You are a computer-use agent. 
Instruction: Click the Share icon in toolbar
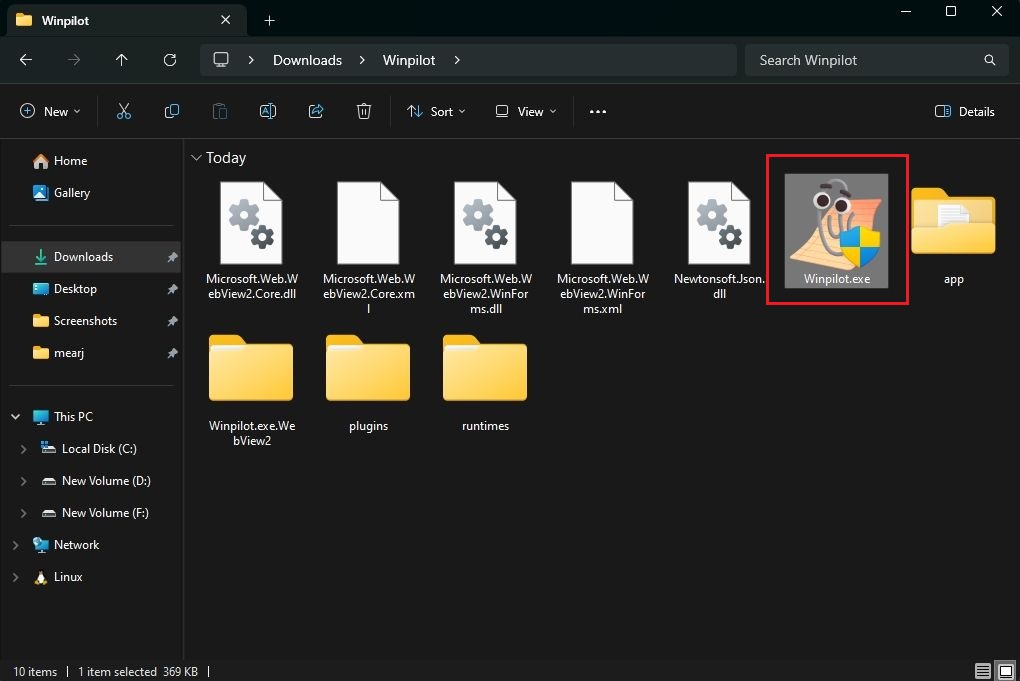click(316, 111)
